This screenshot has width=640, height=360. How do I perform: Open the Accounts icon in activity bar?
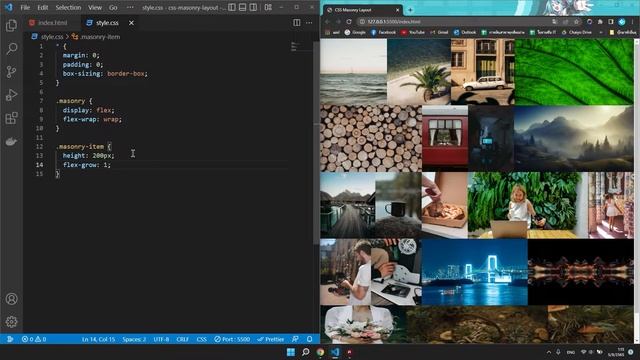pyautogui.click(x=11, y=299)
